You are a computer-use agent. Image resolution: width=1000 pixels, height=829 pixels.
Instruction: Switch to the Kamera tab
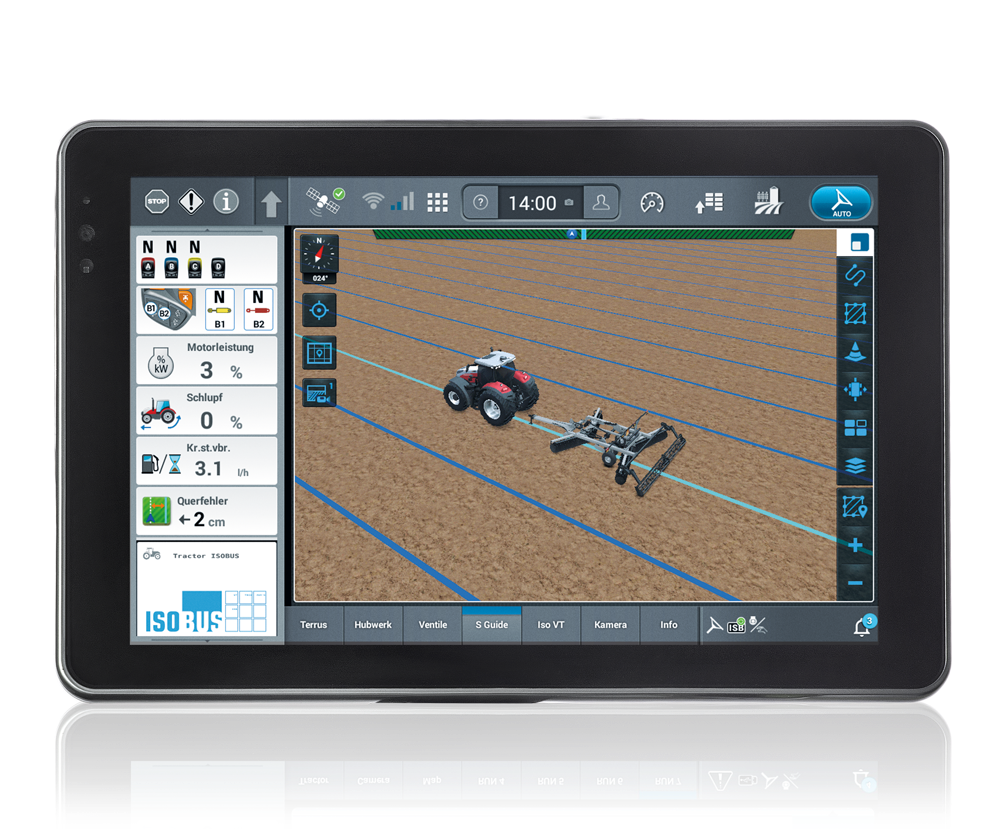[x=610, y=625]
